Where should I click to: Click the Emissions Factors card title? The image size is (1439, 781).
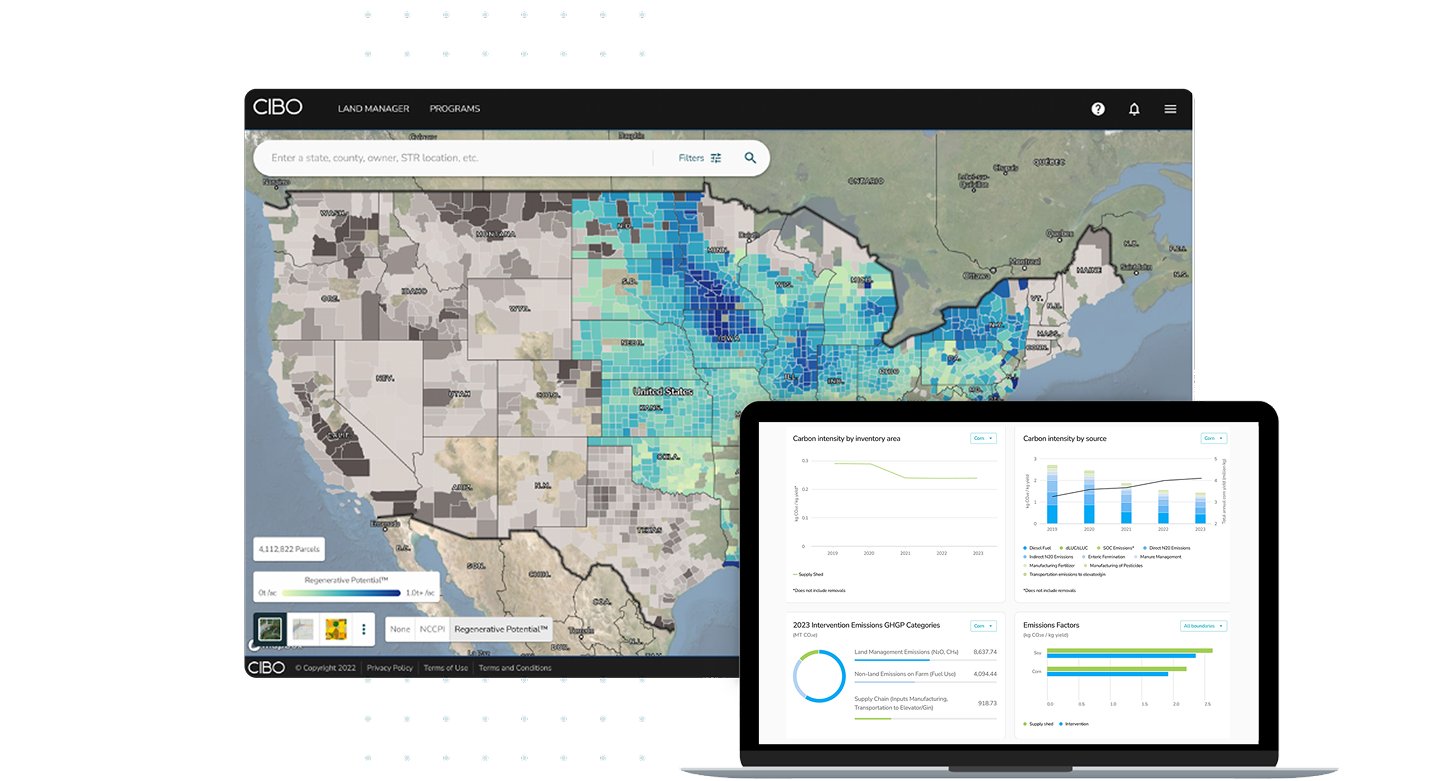(x=1051, y=625)
